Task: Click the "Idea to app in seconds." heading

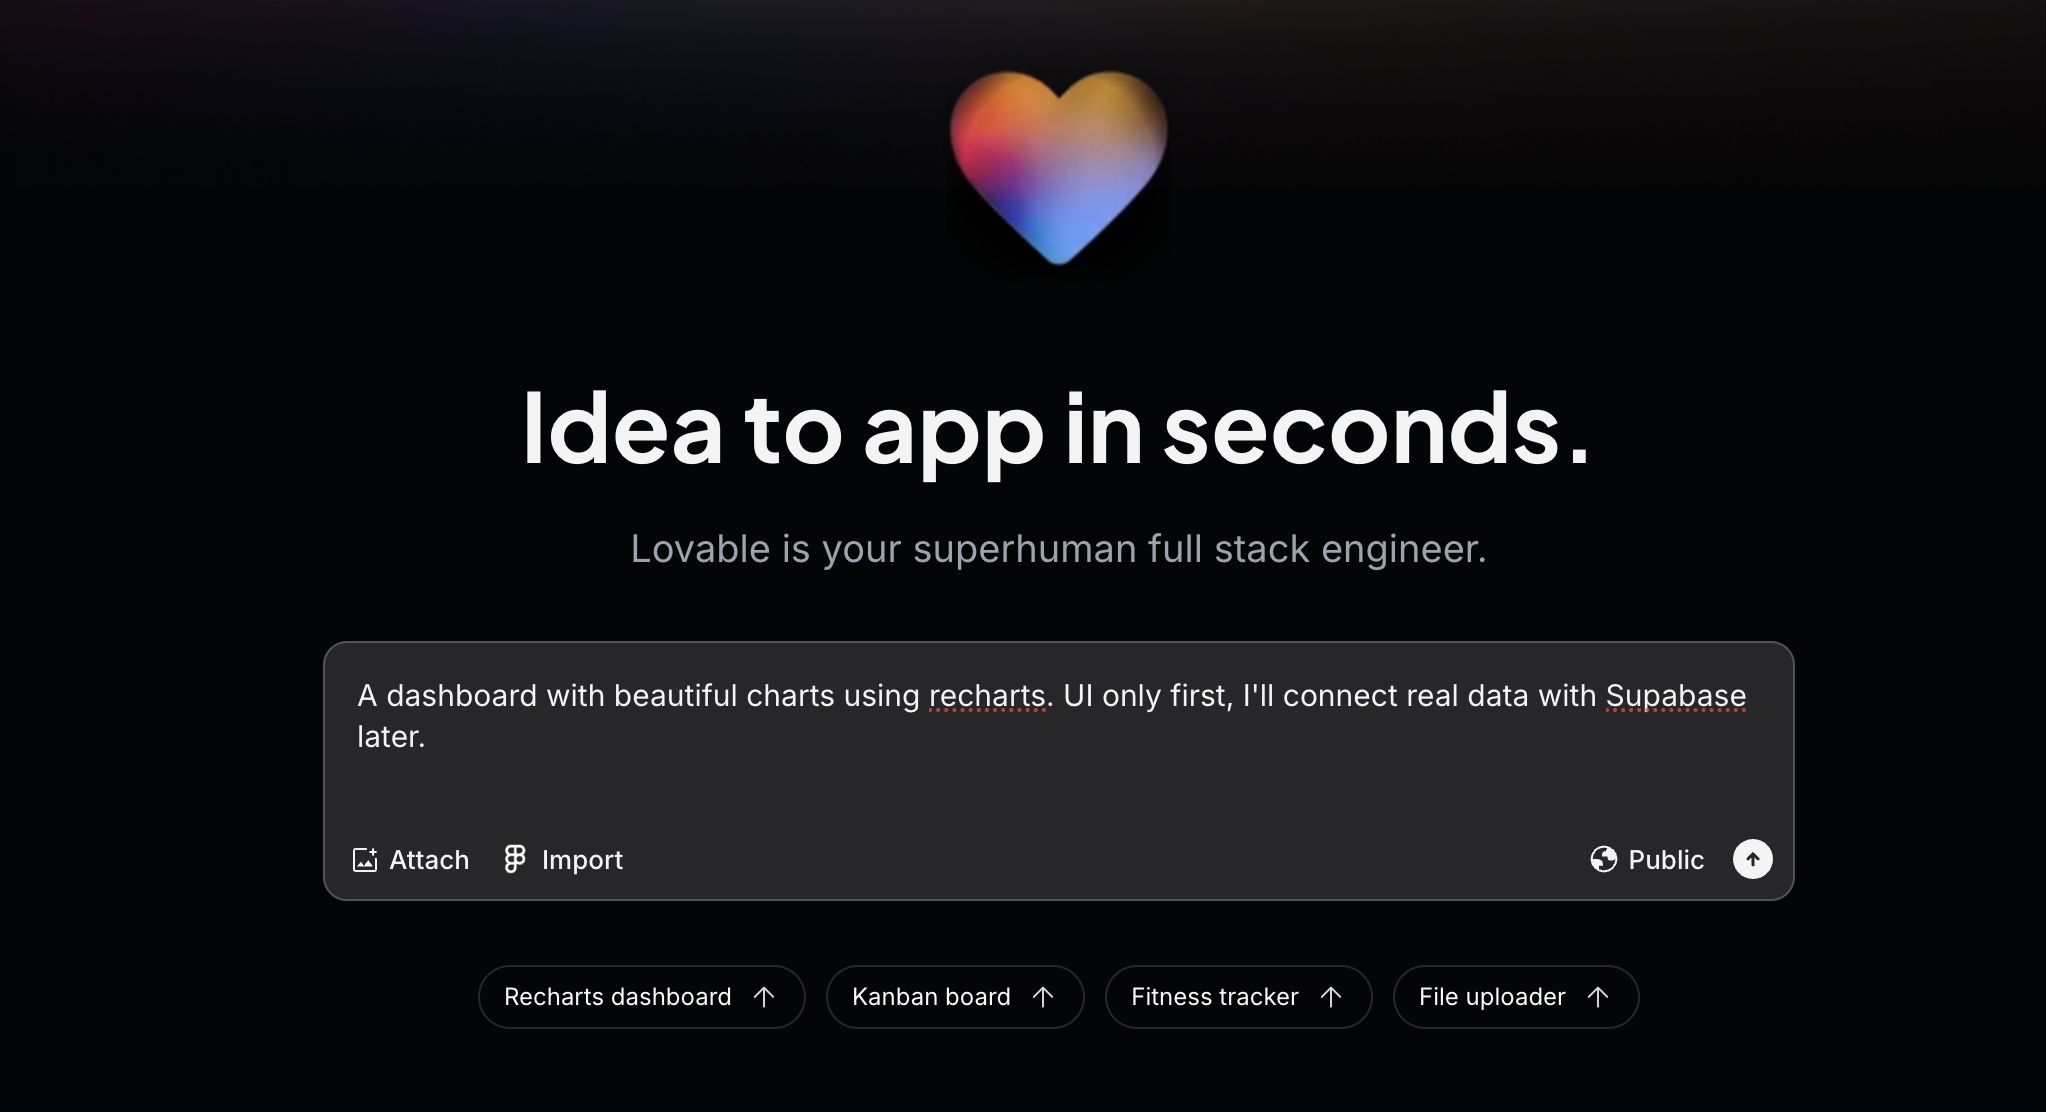Action: (x=1057, y=429)
